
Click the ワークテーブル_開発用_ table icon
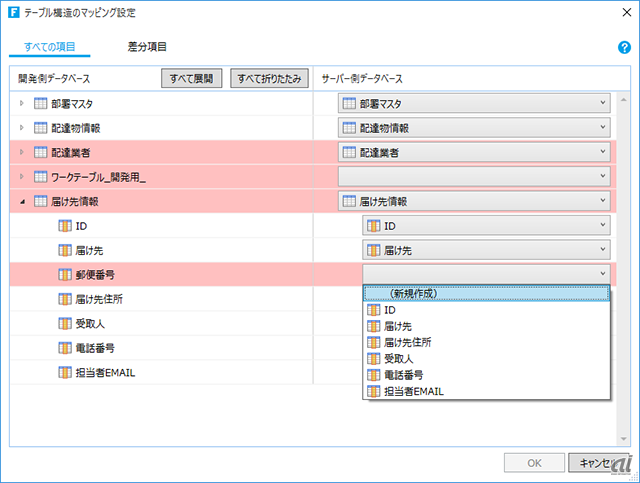click(x=41, y=177)
